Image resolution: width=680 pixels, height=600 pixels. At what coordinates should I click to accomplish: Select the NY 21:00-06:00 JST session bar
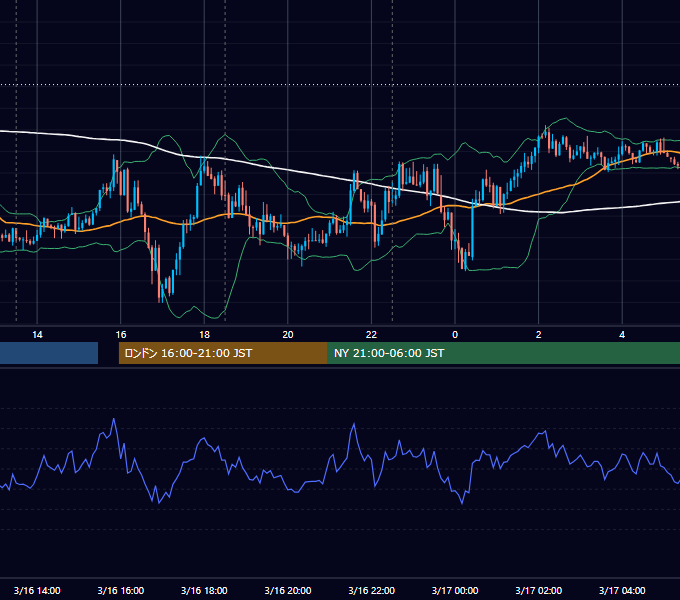[x=503, y=353]
